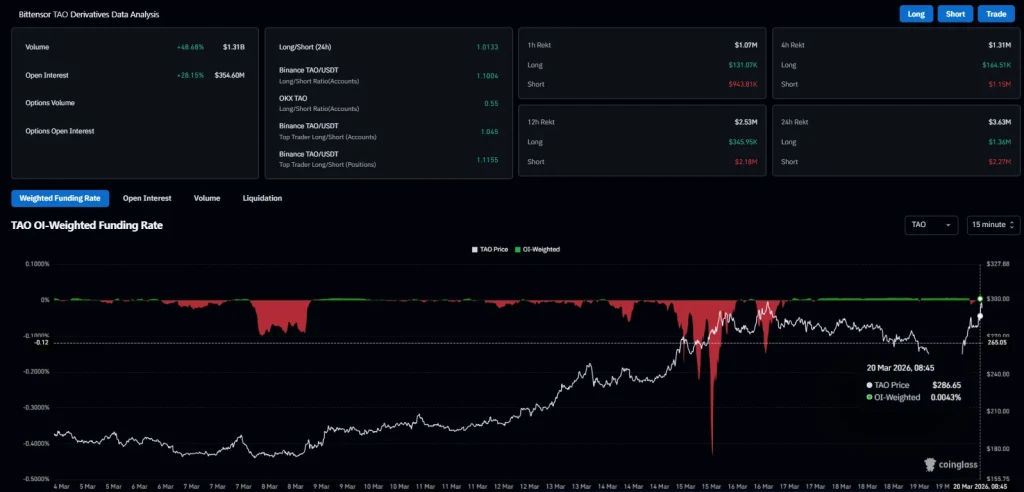Click the Bittensor TAO Derivatives Data Analysis title
The width and height of the screenshot is (1024, 492).
[88, 14]
